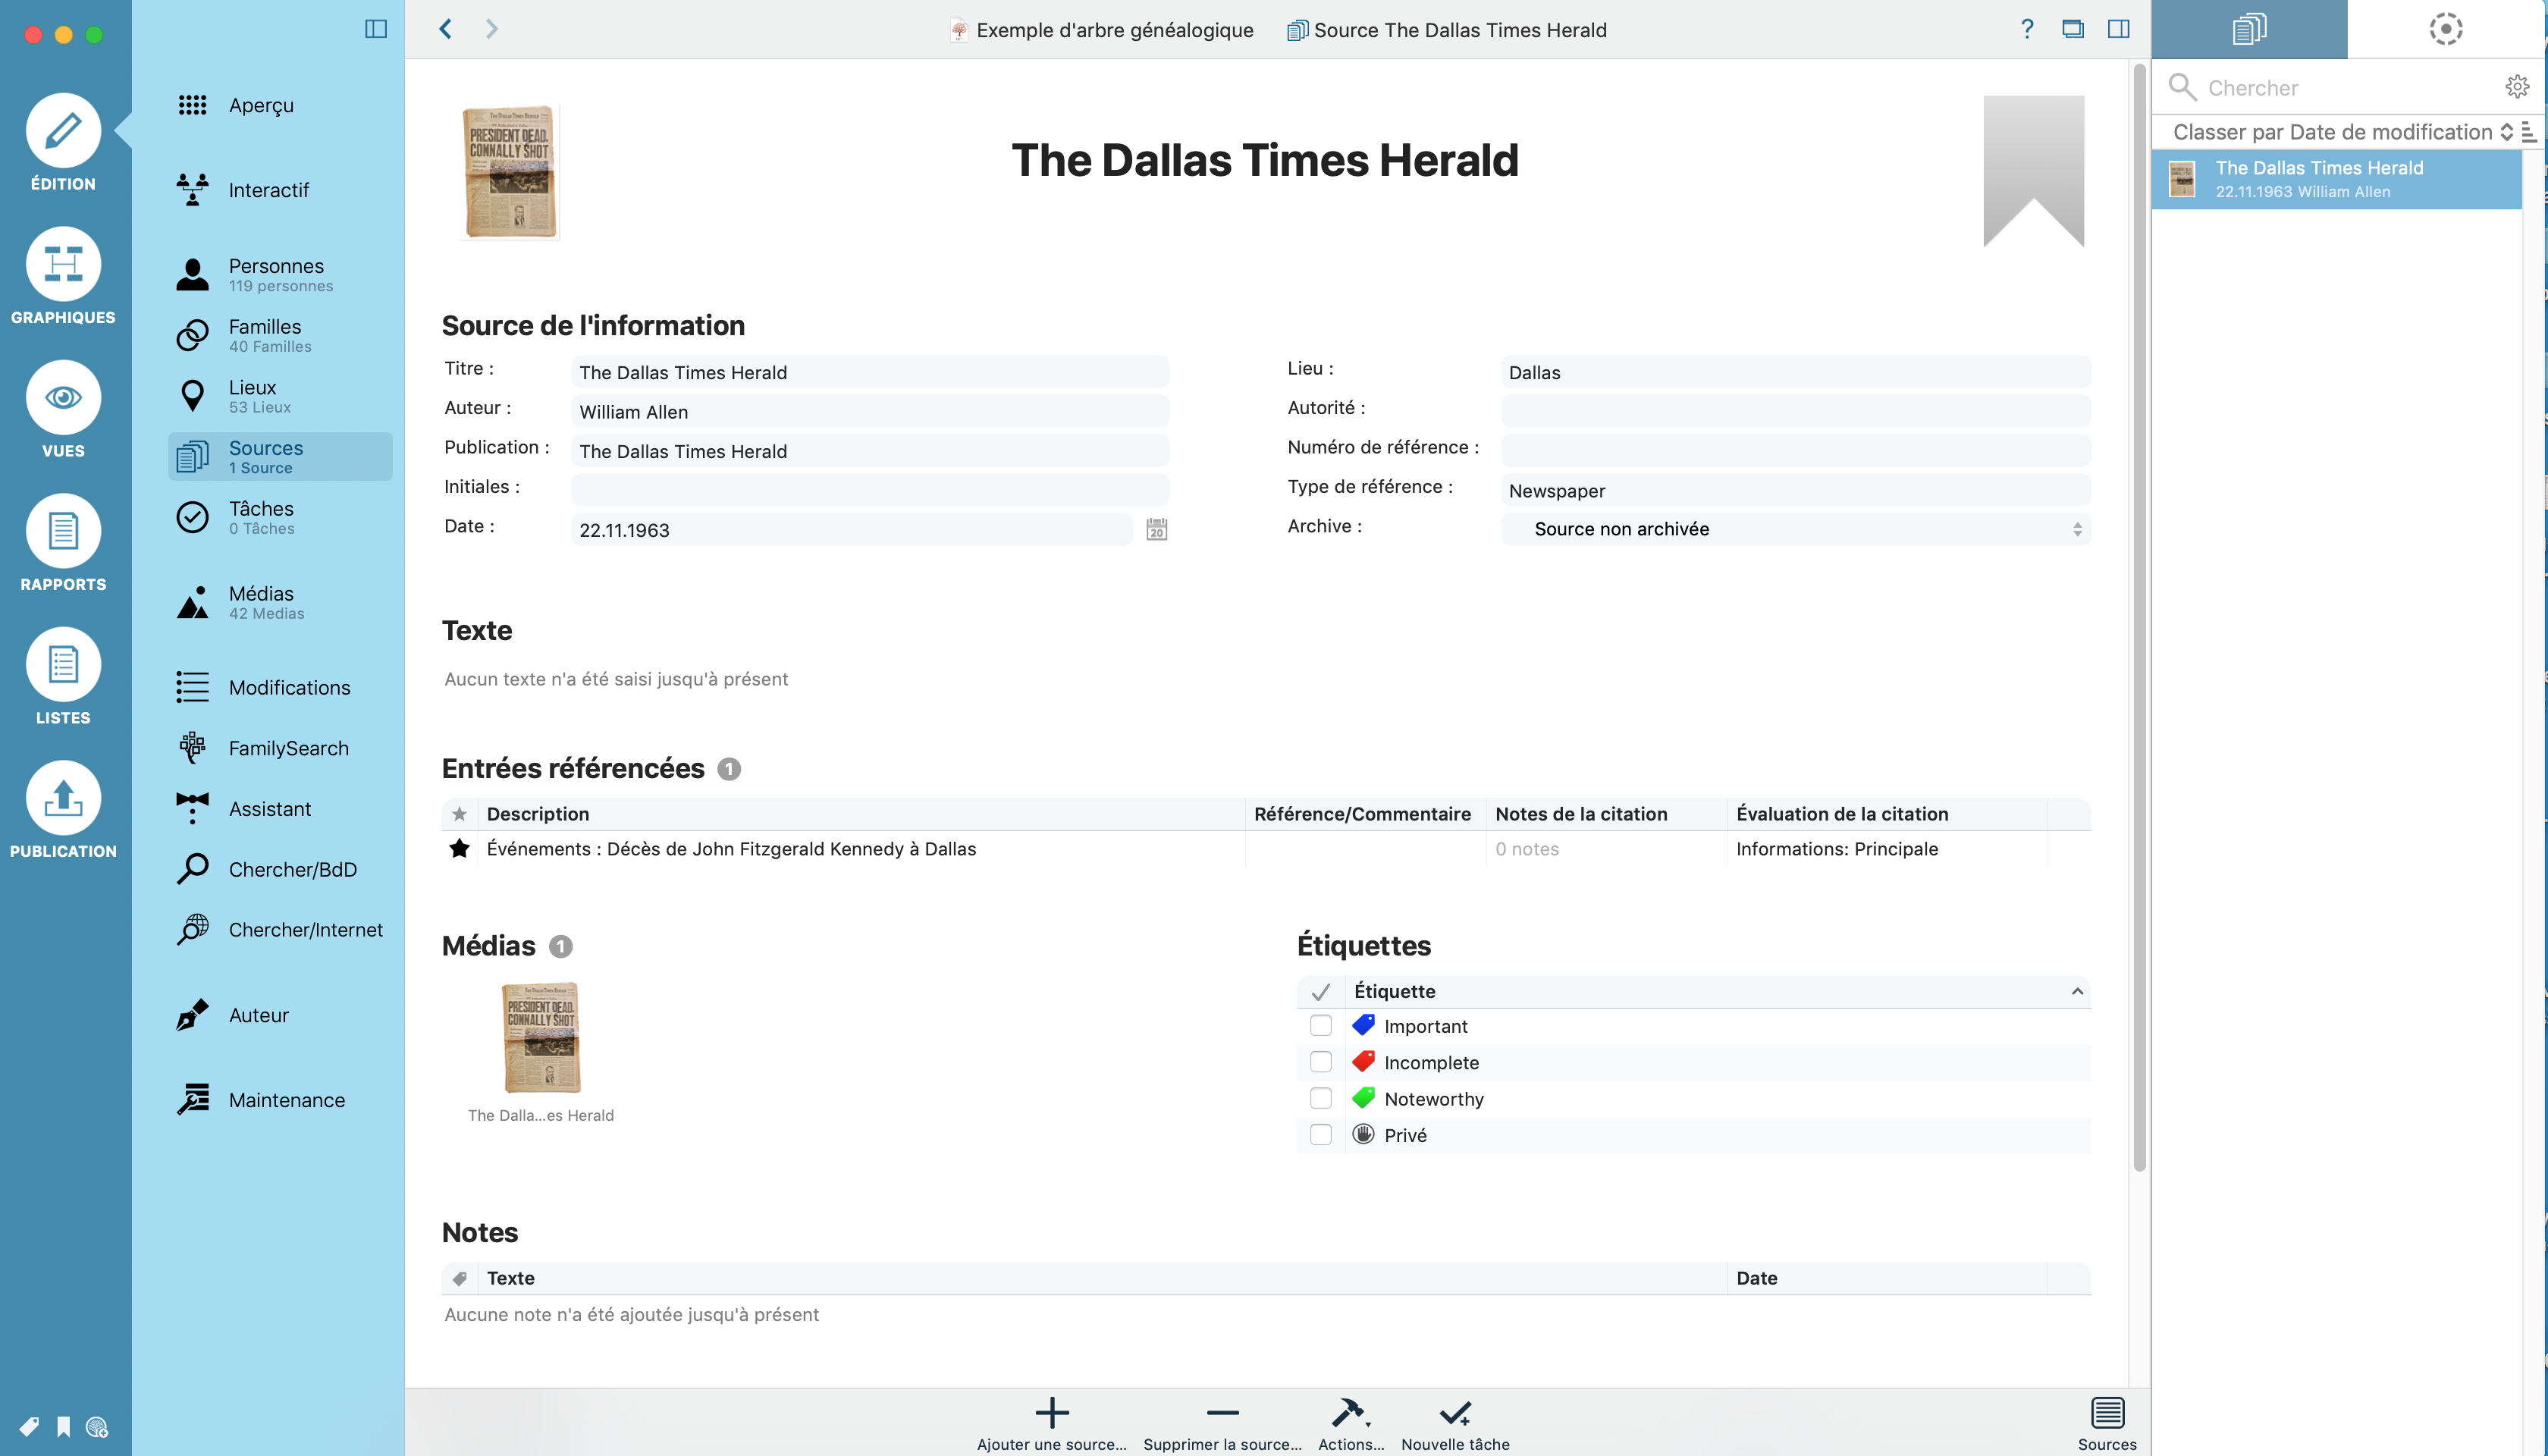This screenshot has height=1456, width=2548.
Task: Open Chercher/Internet in the sidebar
Action: 280,929
